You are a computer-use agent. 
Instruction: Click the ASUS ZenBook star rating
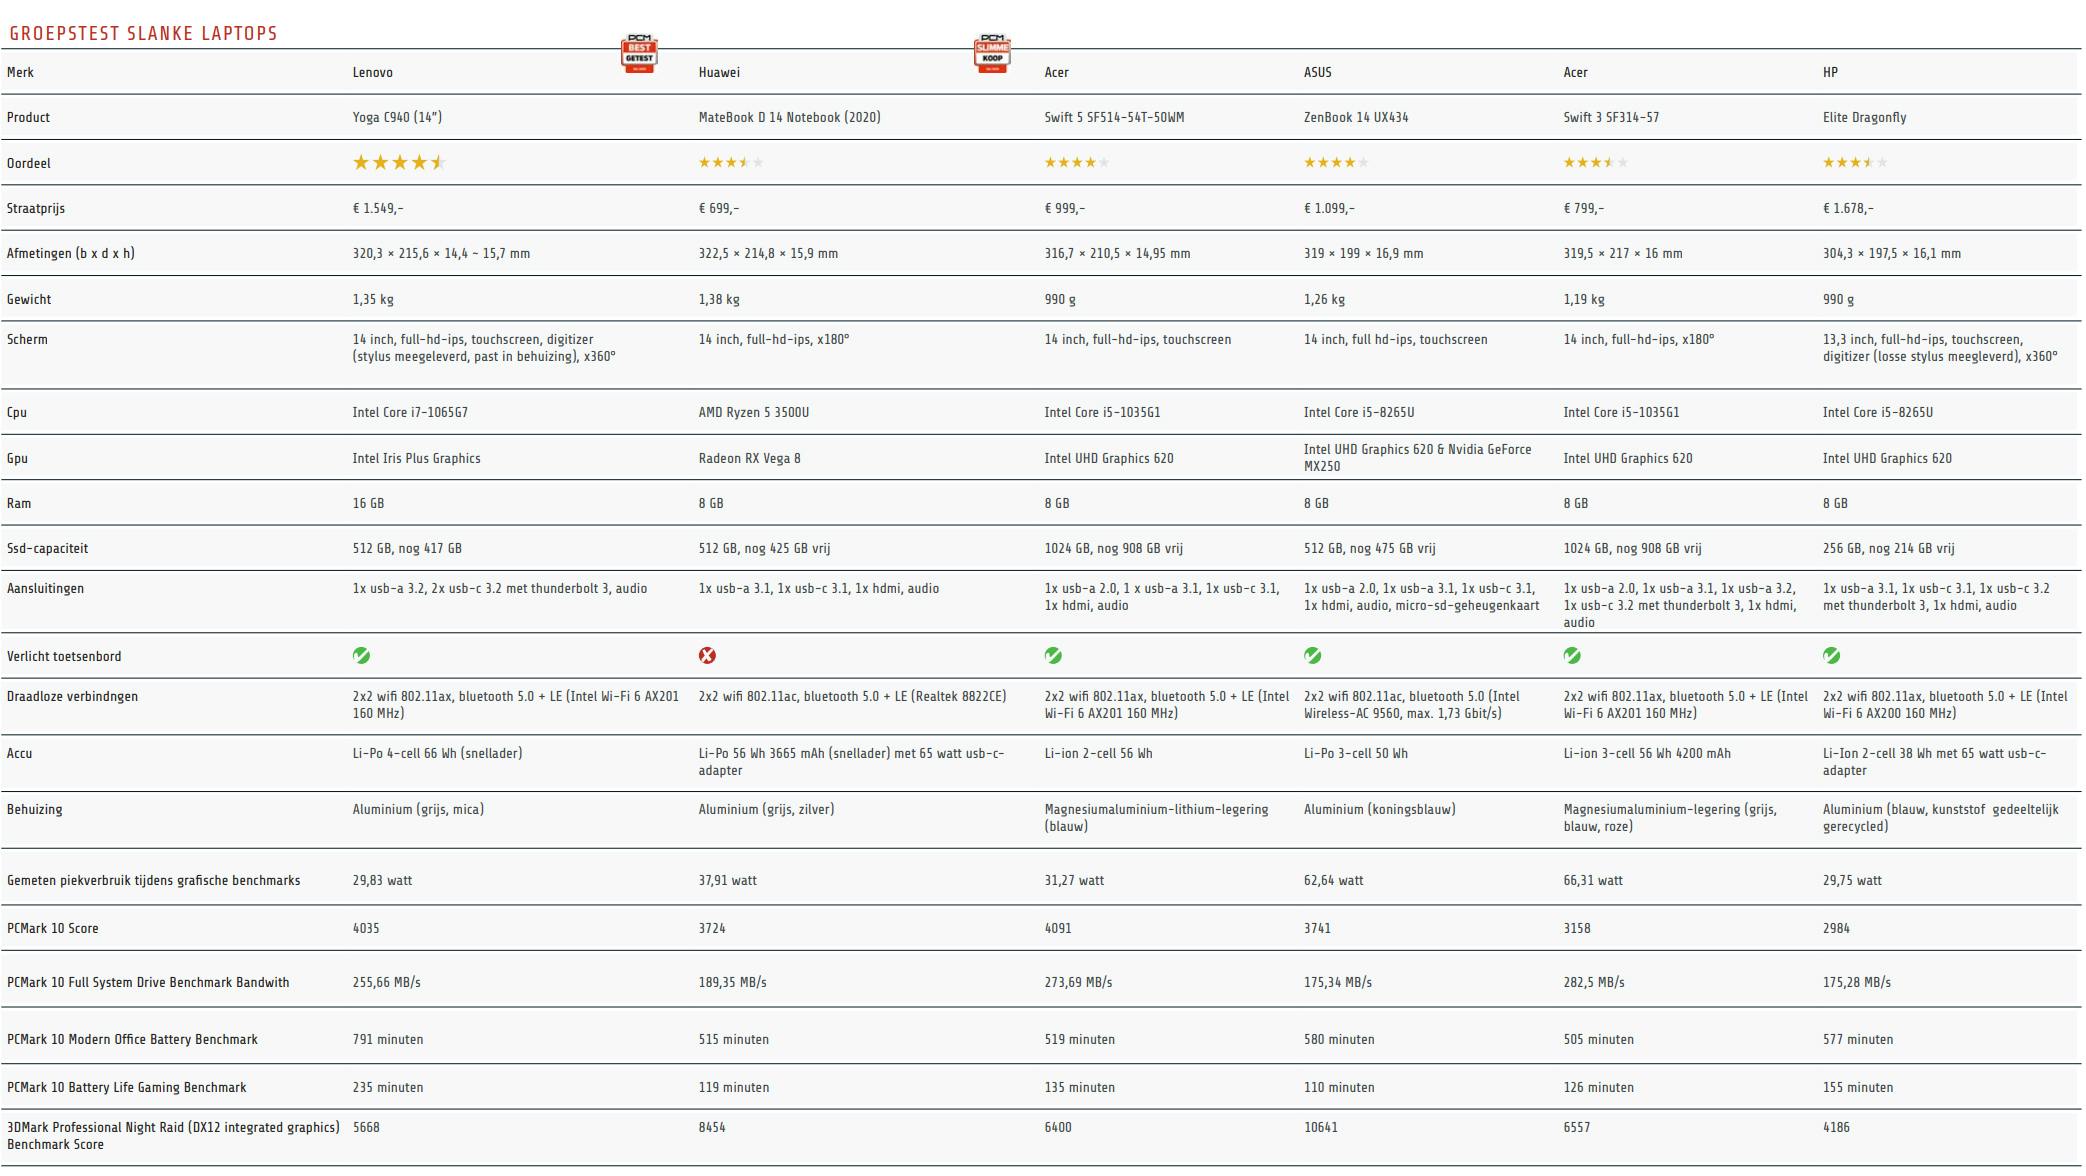point(1335,163)
